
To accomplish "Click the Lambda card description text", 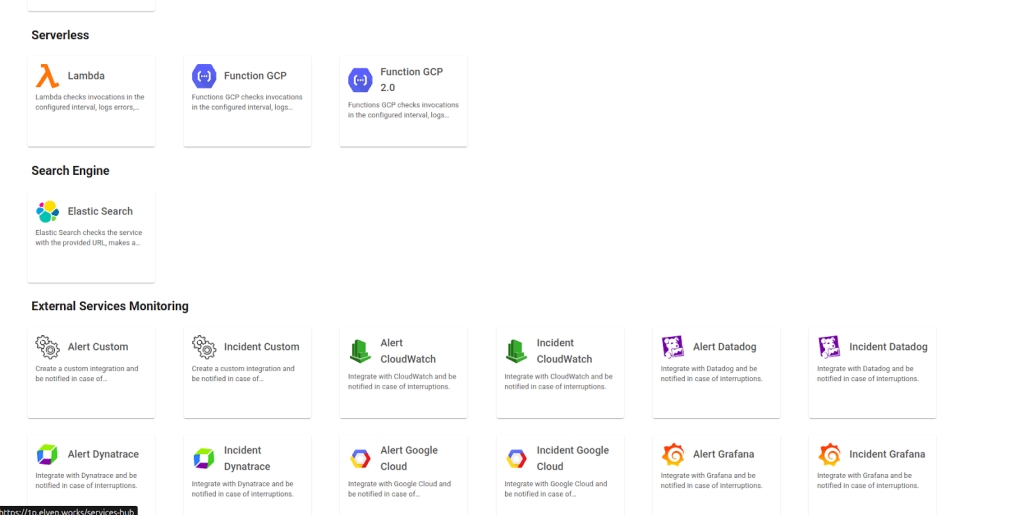I will [90, 102].
